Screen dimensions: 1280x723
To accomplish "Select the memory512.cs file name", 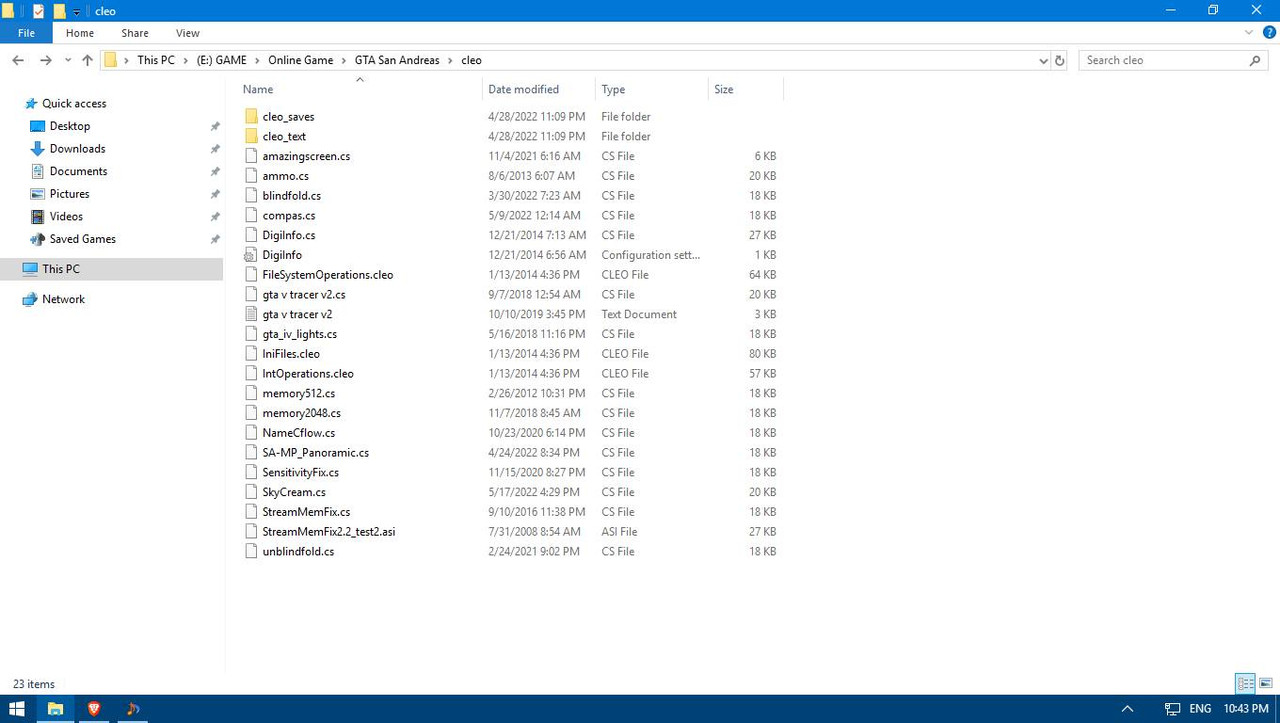I will coord(299,394).
